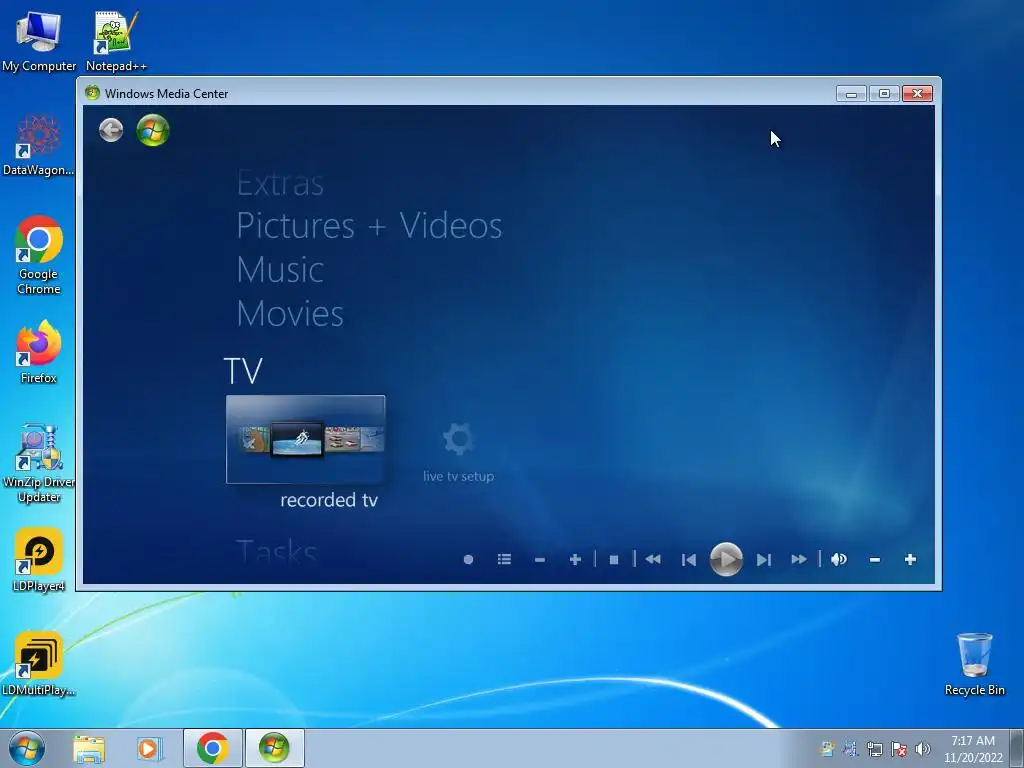Click the stop playback button
The image size is (1024, 768).
point(614,560)
